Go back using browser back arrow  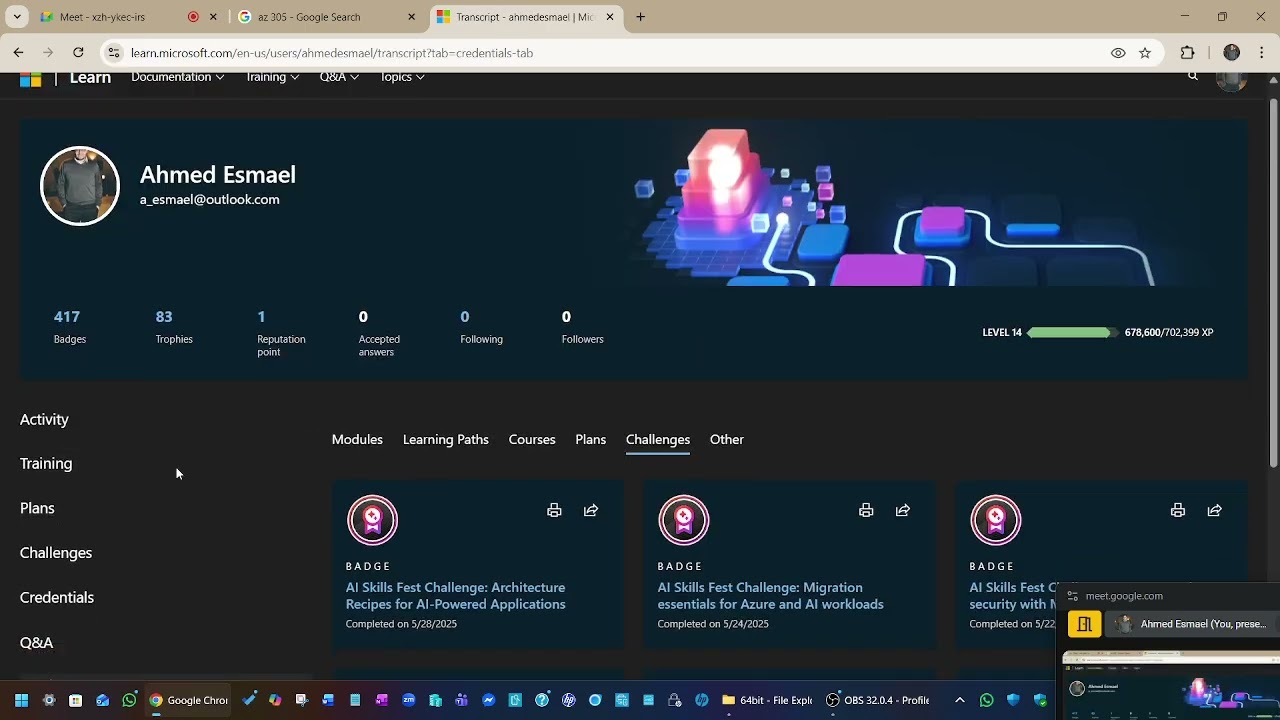tap(18, 52)
